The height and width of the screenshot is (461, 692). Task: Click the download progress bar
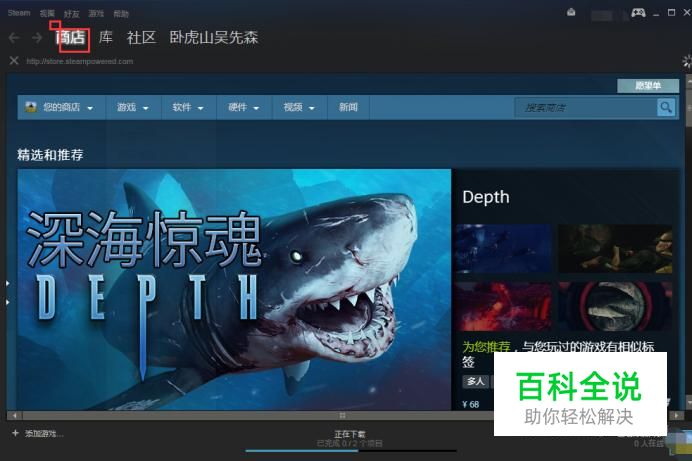pos(351,451)
